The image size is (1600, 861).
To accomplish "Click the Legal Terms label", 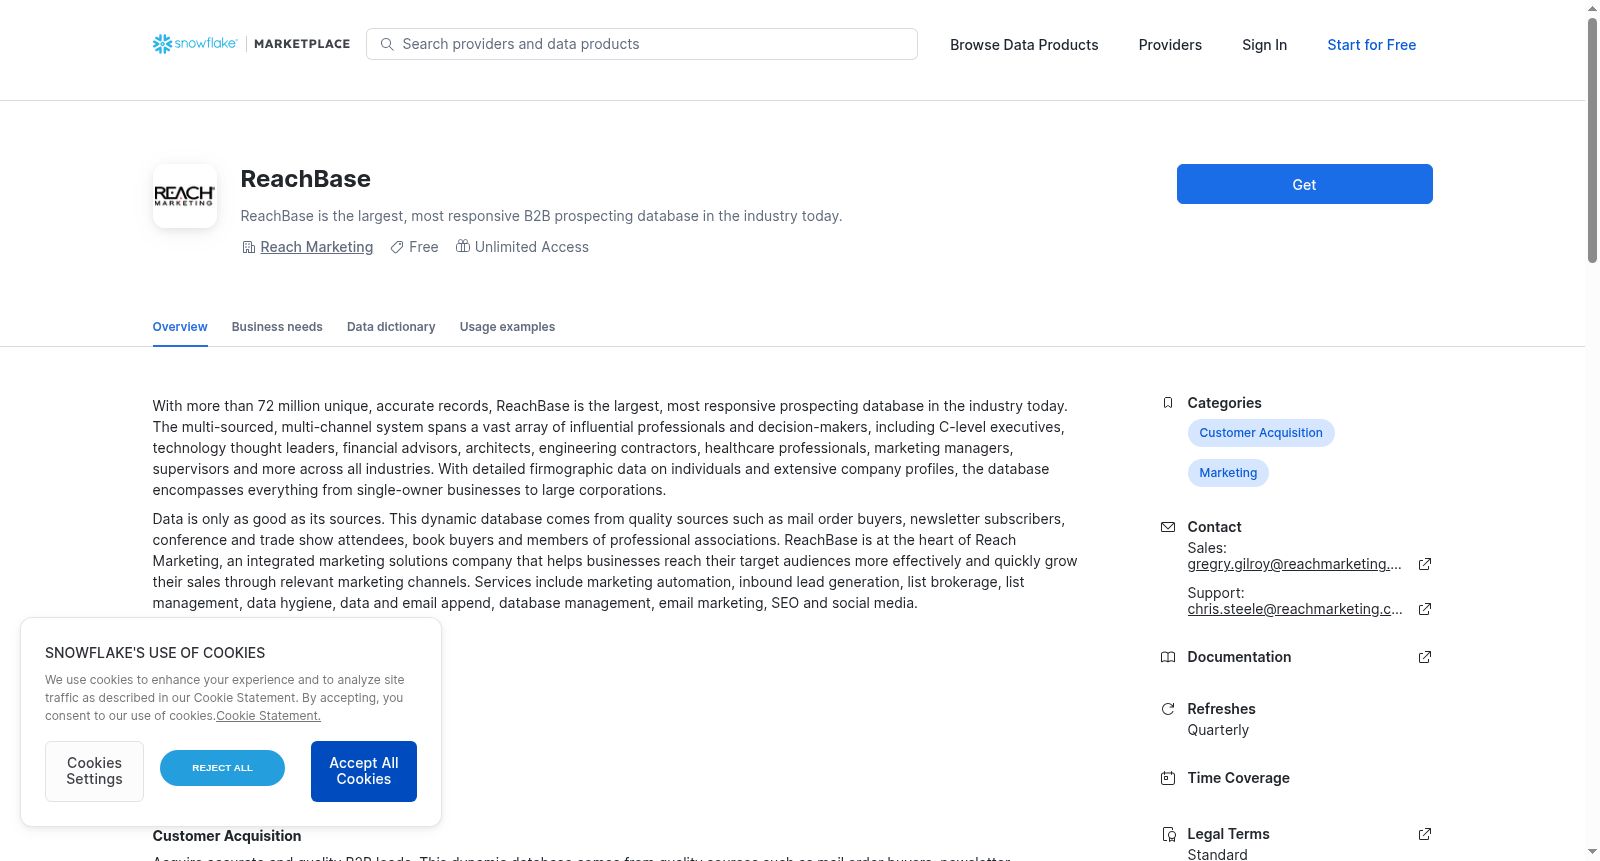I will (1228, 834).
